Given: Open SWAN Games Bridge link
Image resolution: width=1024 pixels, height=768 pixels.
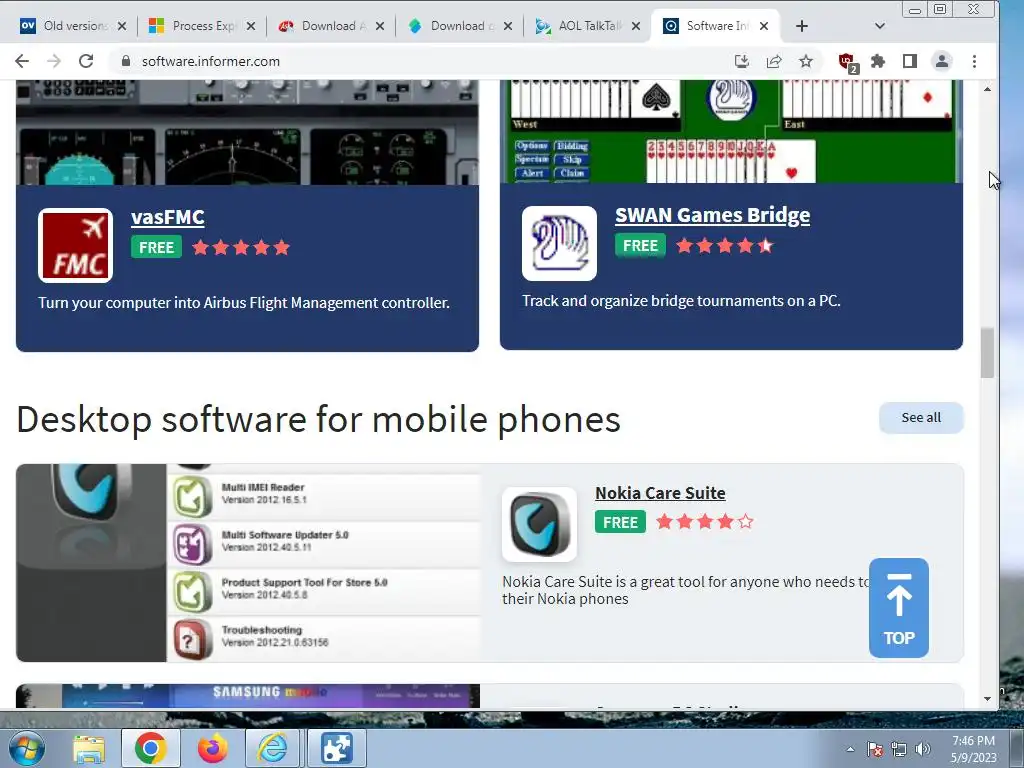Looking at the screenshot, I should click(712, 215).
